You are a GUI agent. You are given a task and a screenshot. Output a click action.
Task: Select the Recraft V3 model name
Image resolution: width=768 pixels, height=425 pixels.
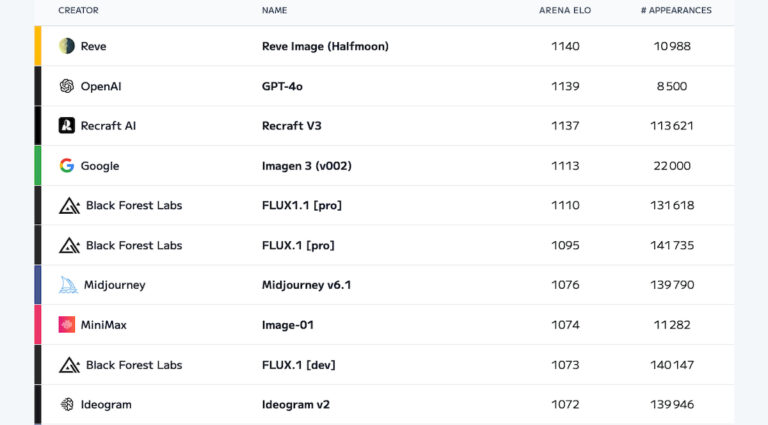click(291, 126)
